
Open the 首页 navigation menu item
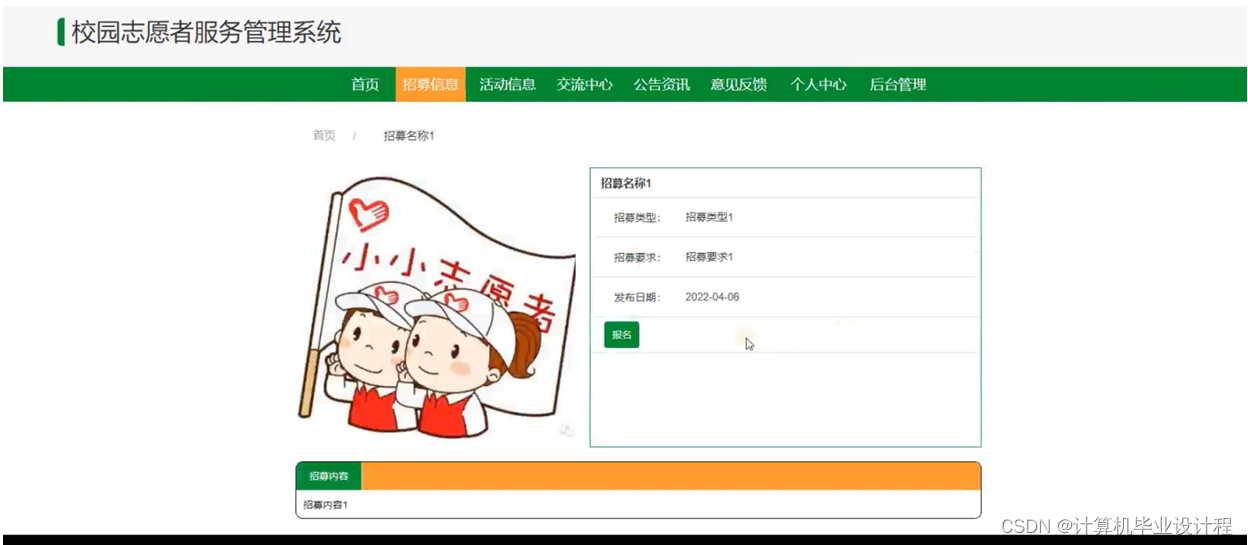365,85
